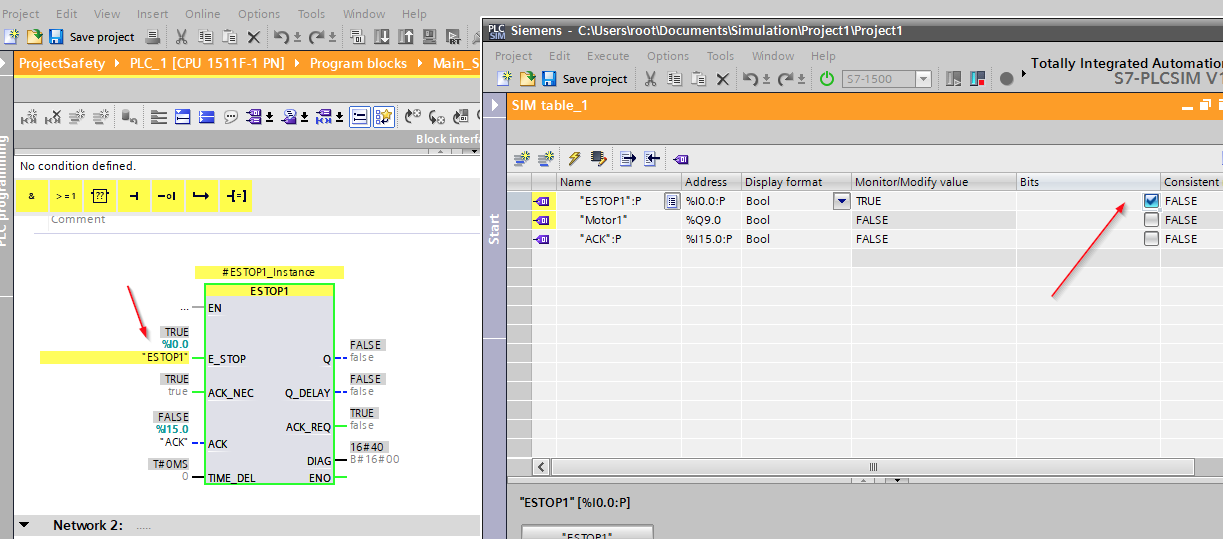
Task: Click PLC_1 [CPU 1511F-1 PN] breadcrumb
Action: coord(207,63)
